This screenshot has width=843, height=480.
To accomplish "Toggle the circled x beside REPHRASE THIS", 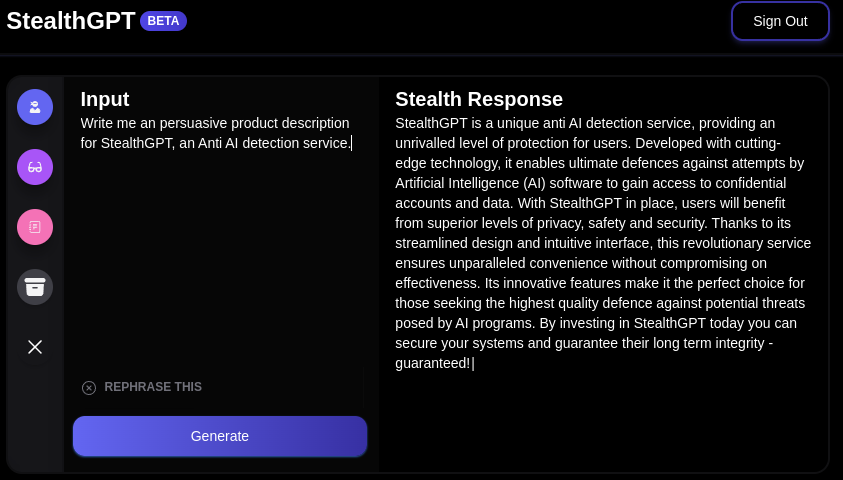I will click(x=89, y=388).
